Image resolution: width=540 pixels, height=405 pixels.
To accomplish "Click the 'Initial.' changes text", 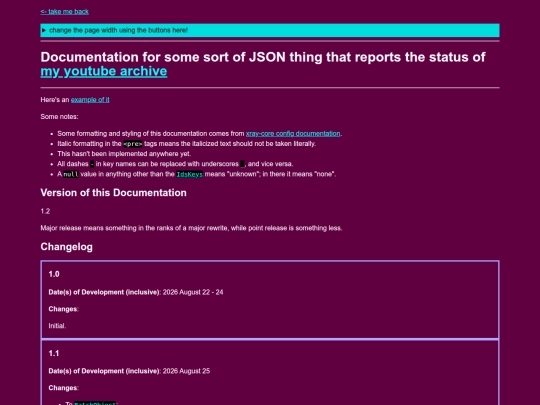I will (x=57, y=326).
